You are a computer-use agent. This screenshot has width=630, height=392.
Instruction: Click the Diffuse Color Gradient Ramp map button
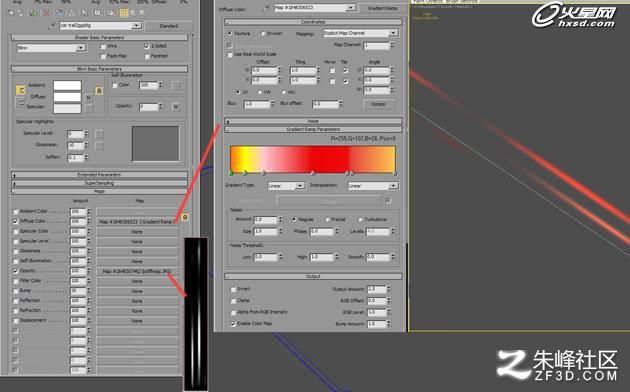point(137,222)
